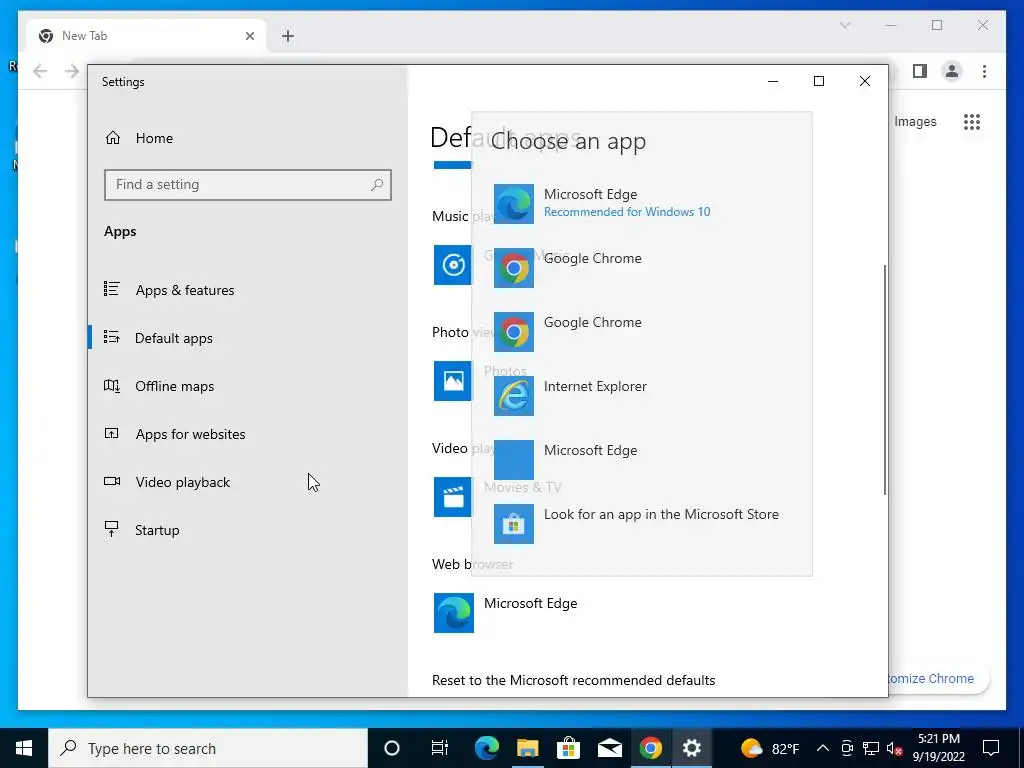Open the Chrome profile avatar menu

[x=952, y=71]
